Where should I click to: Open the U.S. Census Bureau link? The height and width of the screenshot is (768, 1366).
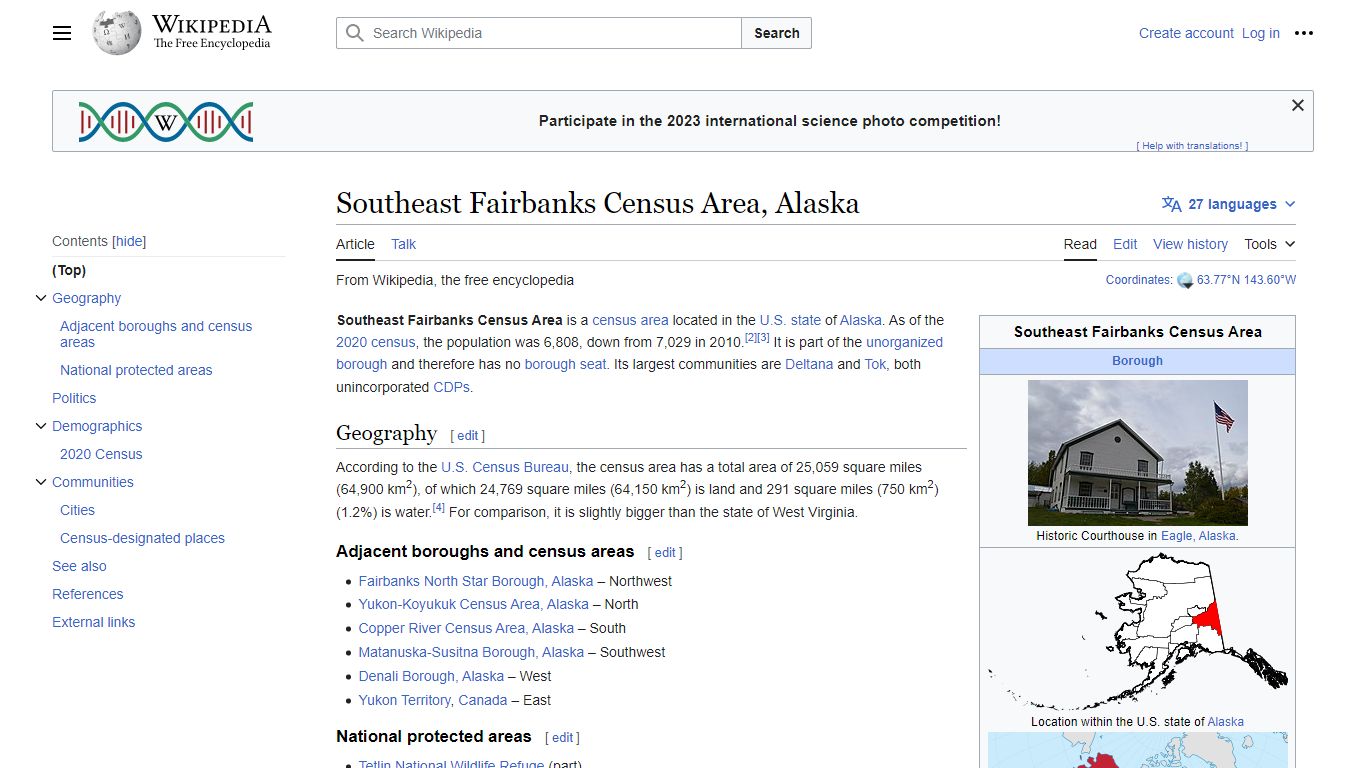[x=505, y=467]
